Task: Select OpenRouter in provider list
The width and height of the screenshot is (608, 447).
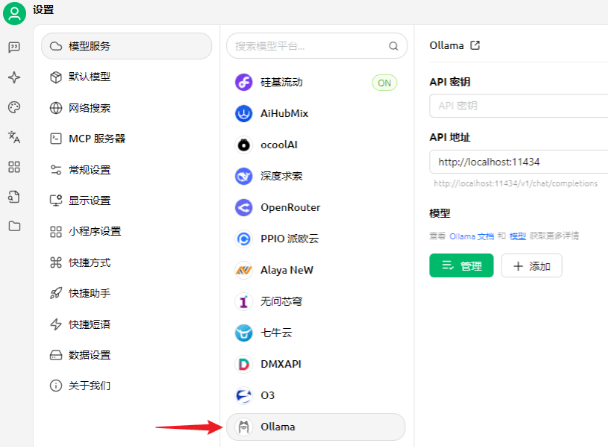Action: (x=290, y=208)
